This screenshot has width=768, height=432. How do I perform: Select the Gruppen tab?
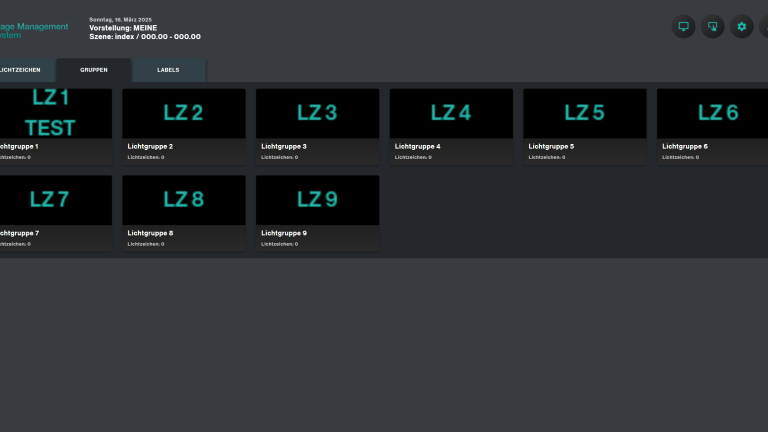click(x=94, y=70)
